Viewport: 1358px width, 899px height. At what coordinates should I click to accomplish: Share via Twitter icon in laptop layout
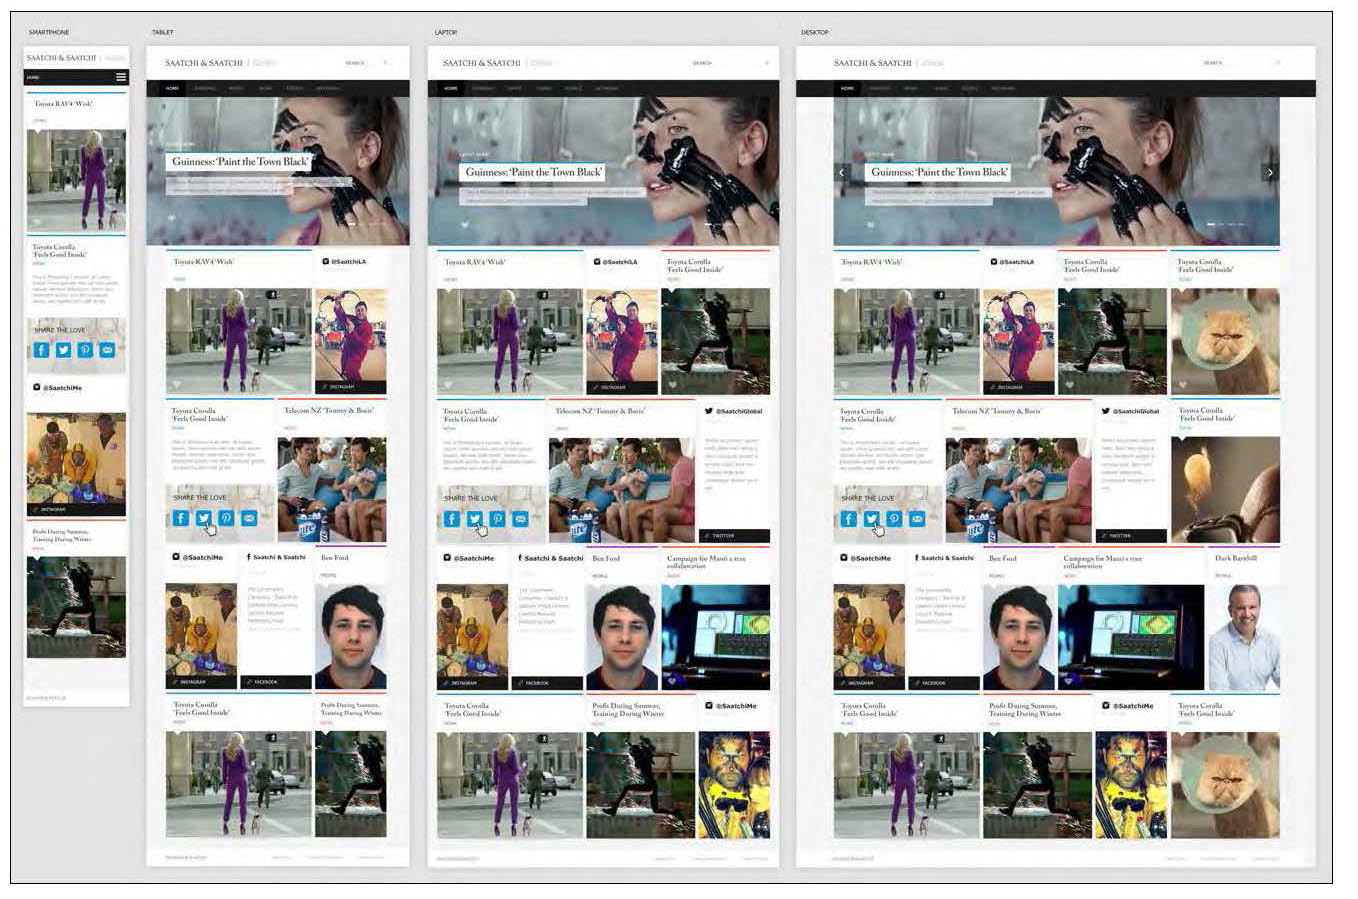pos(475,519)
